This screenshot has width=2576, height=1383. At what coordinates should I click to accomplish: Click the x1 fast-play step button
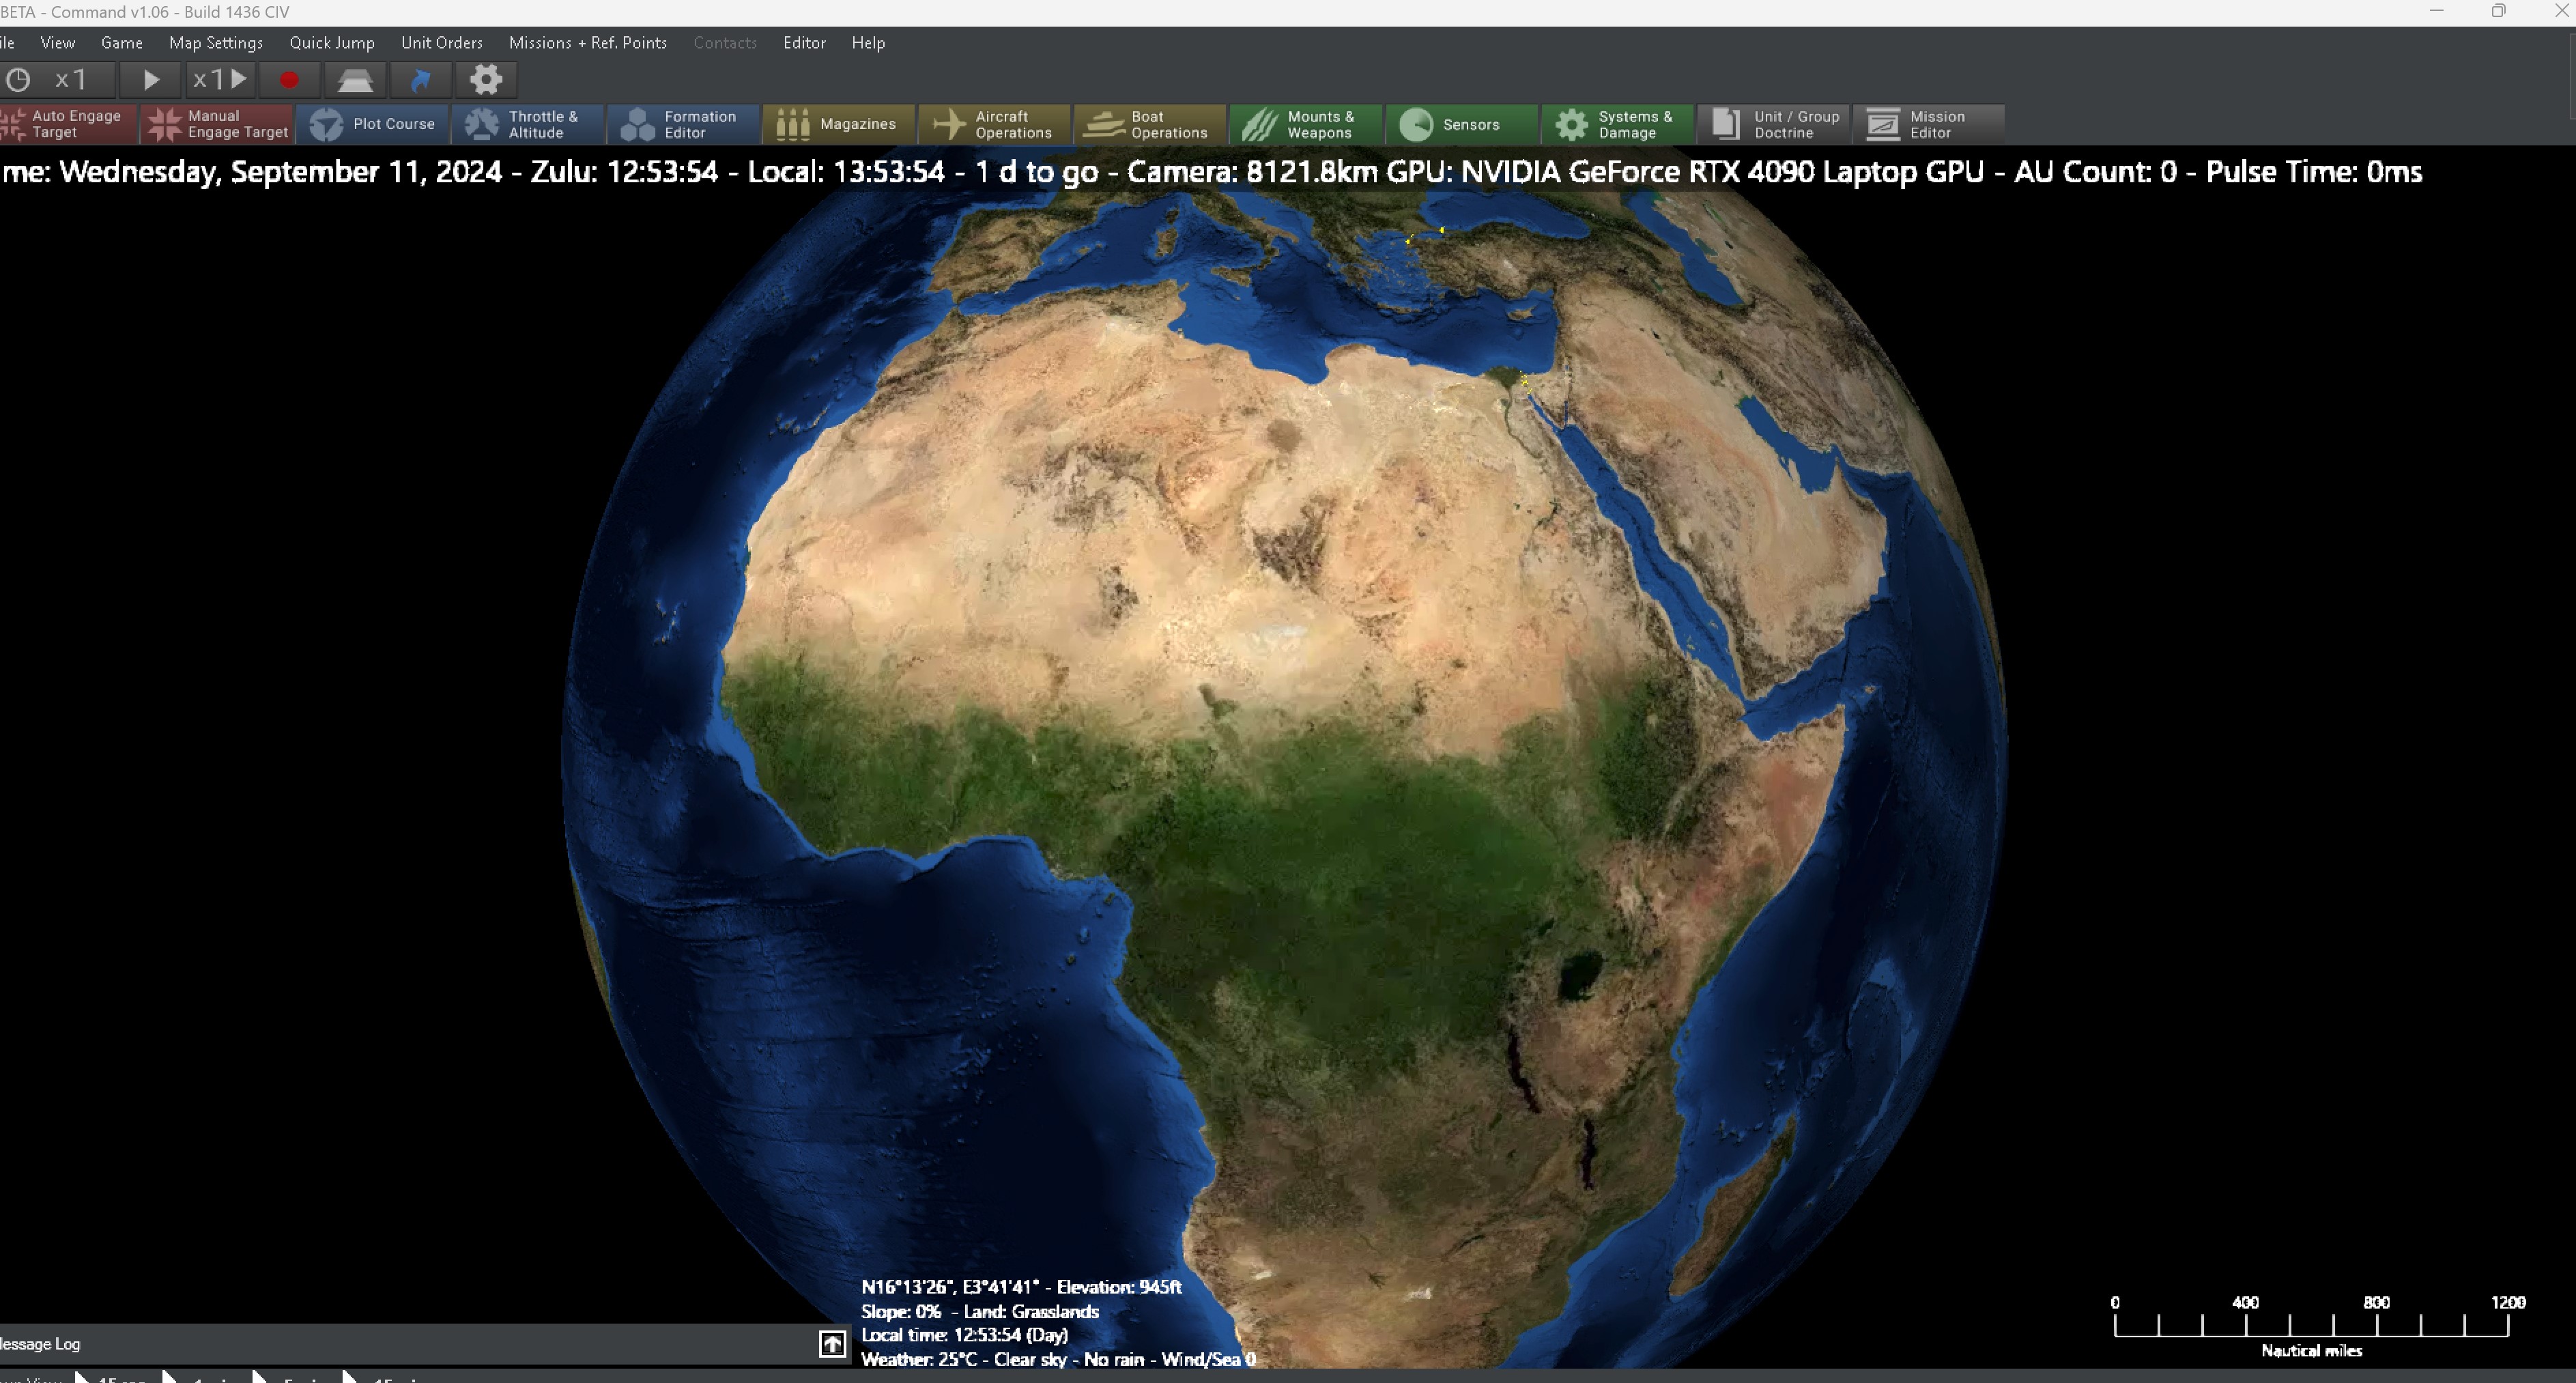(x=221, y=80)
